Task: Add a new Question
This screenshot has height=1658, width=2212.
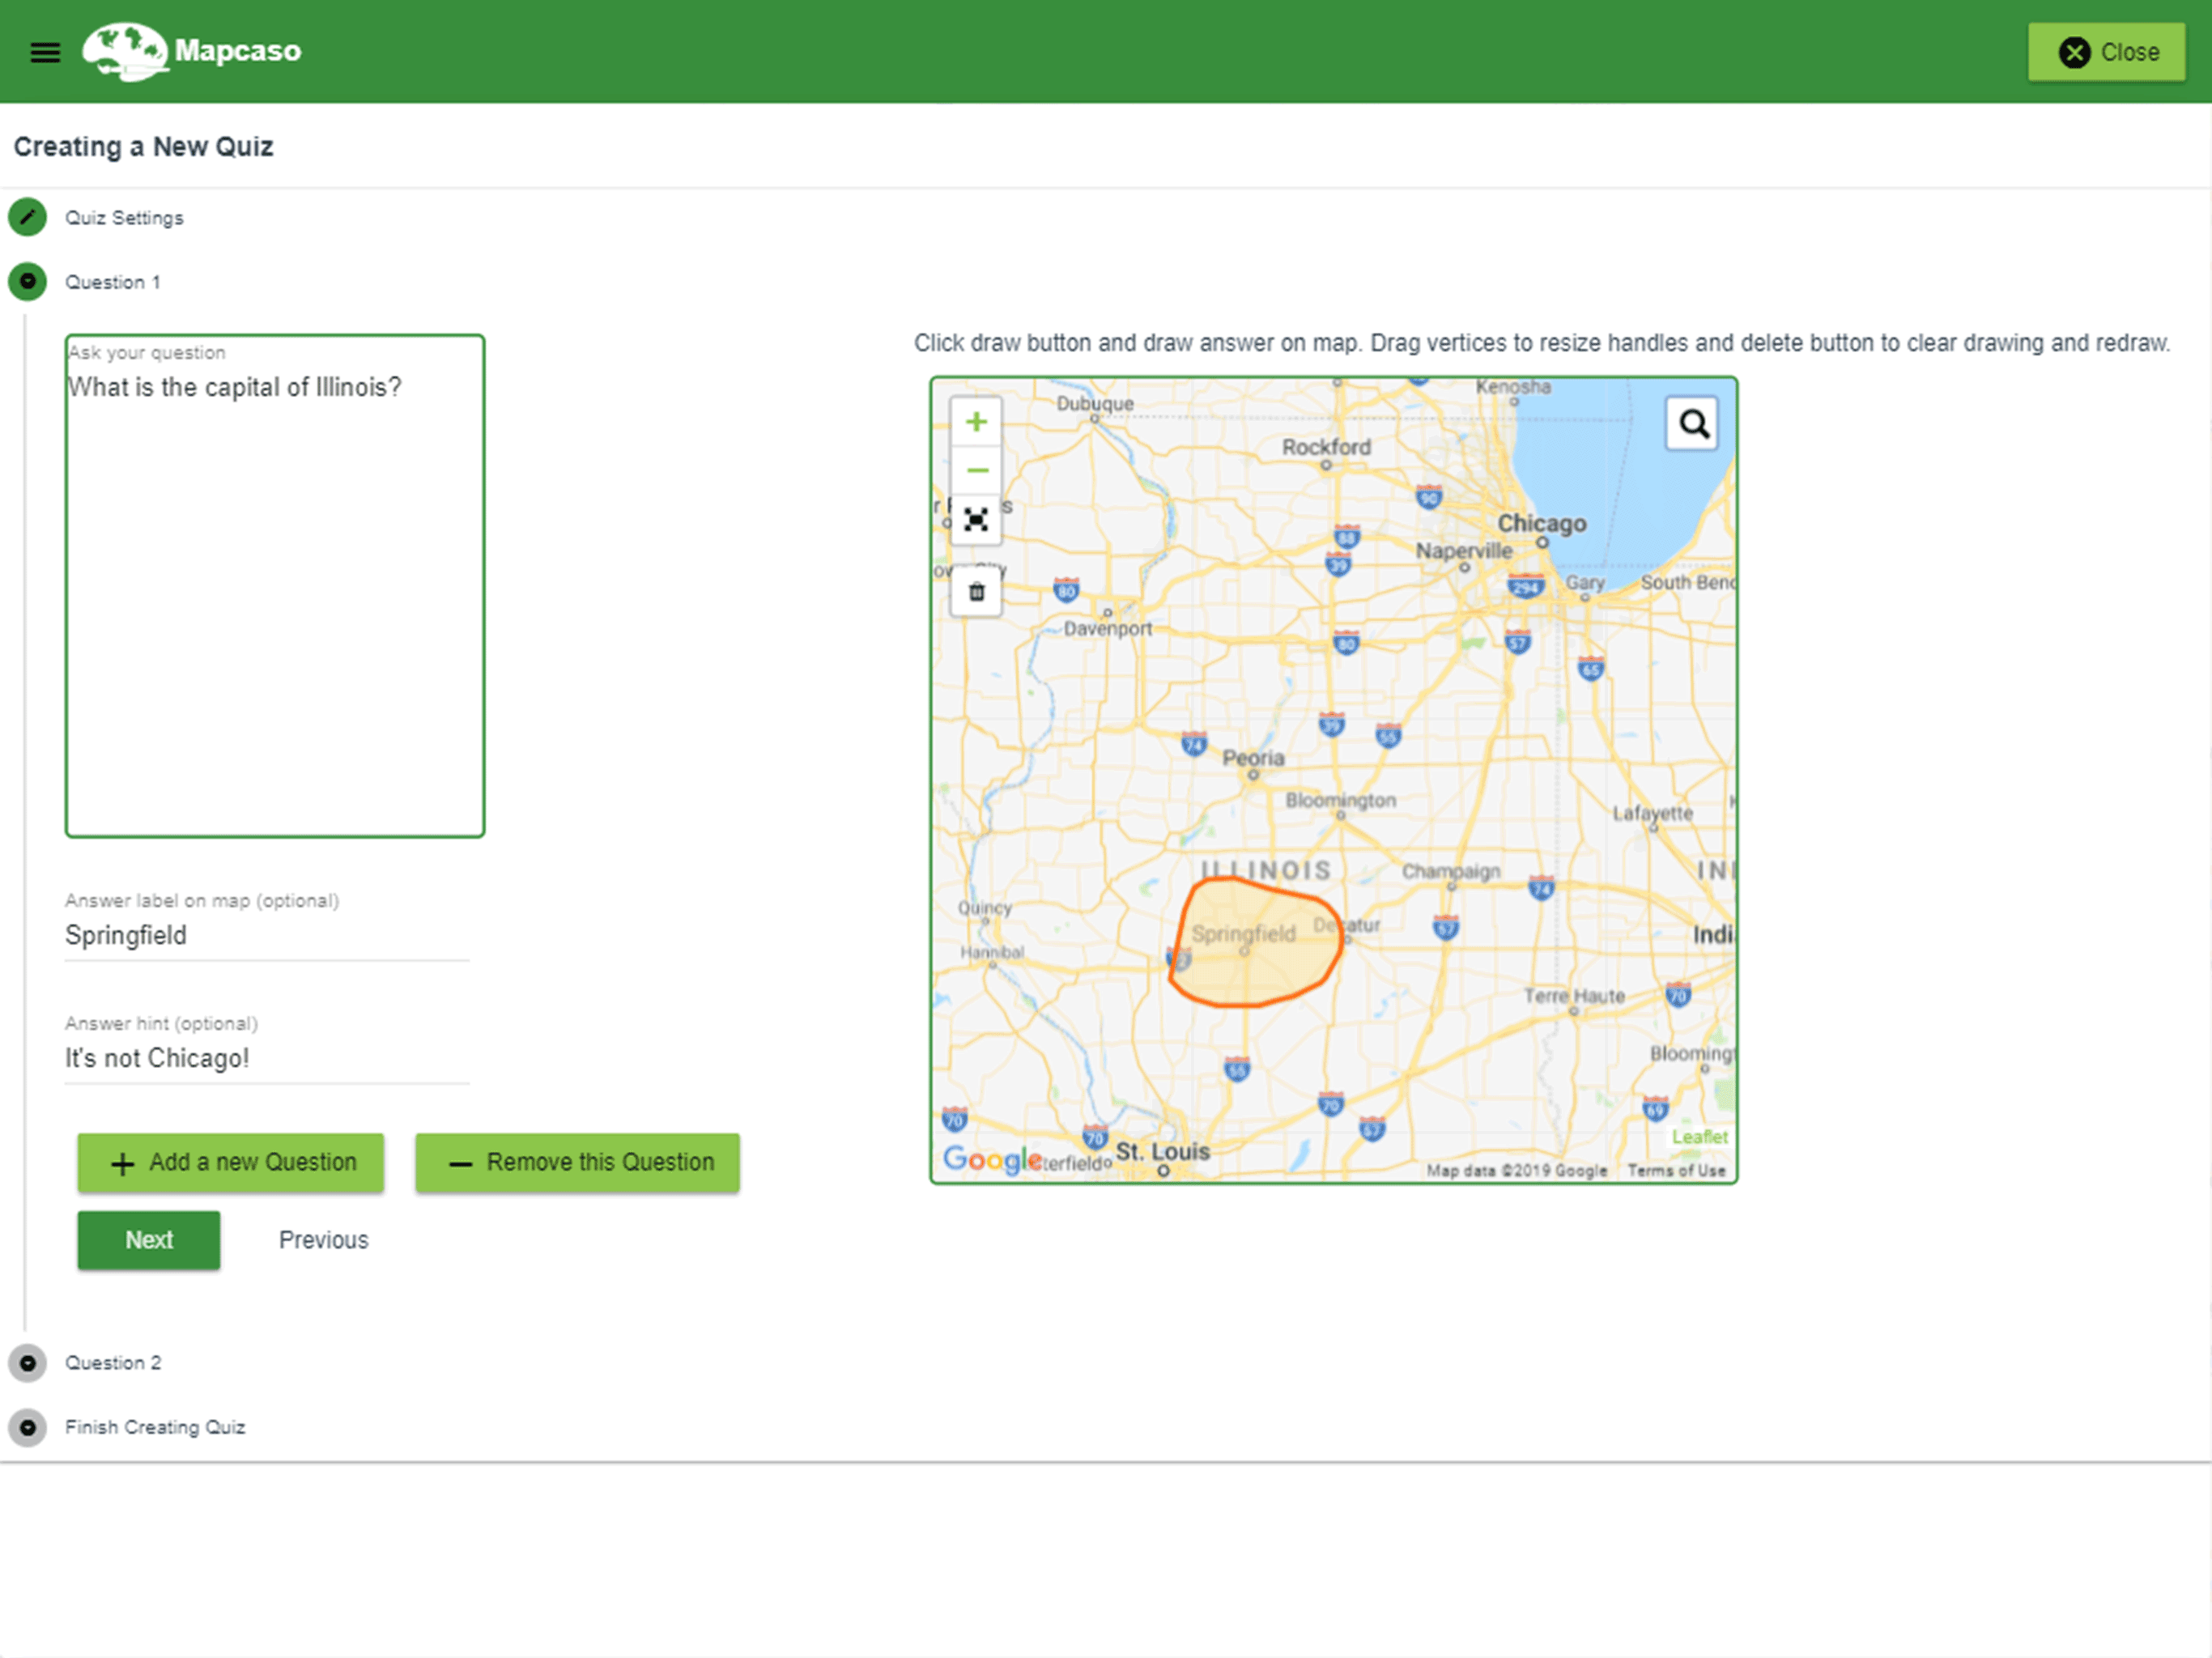Action: coord(231,1162)
